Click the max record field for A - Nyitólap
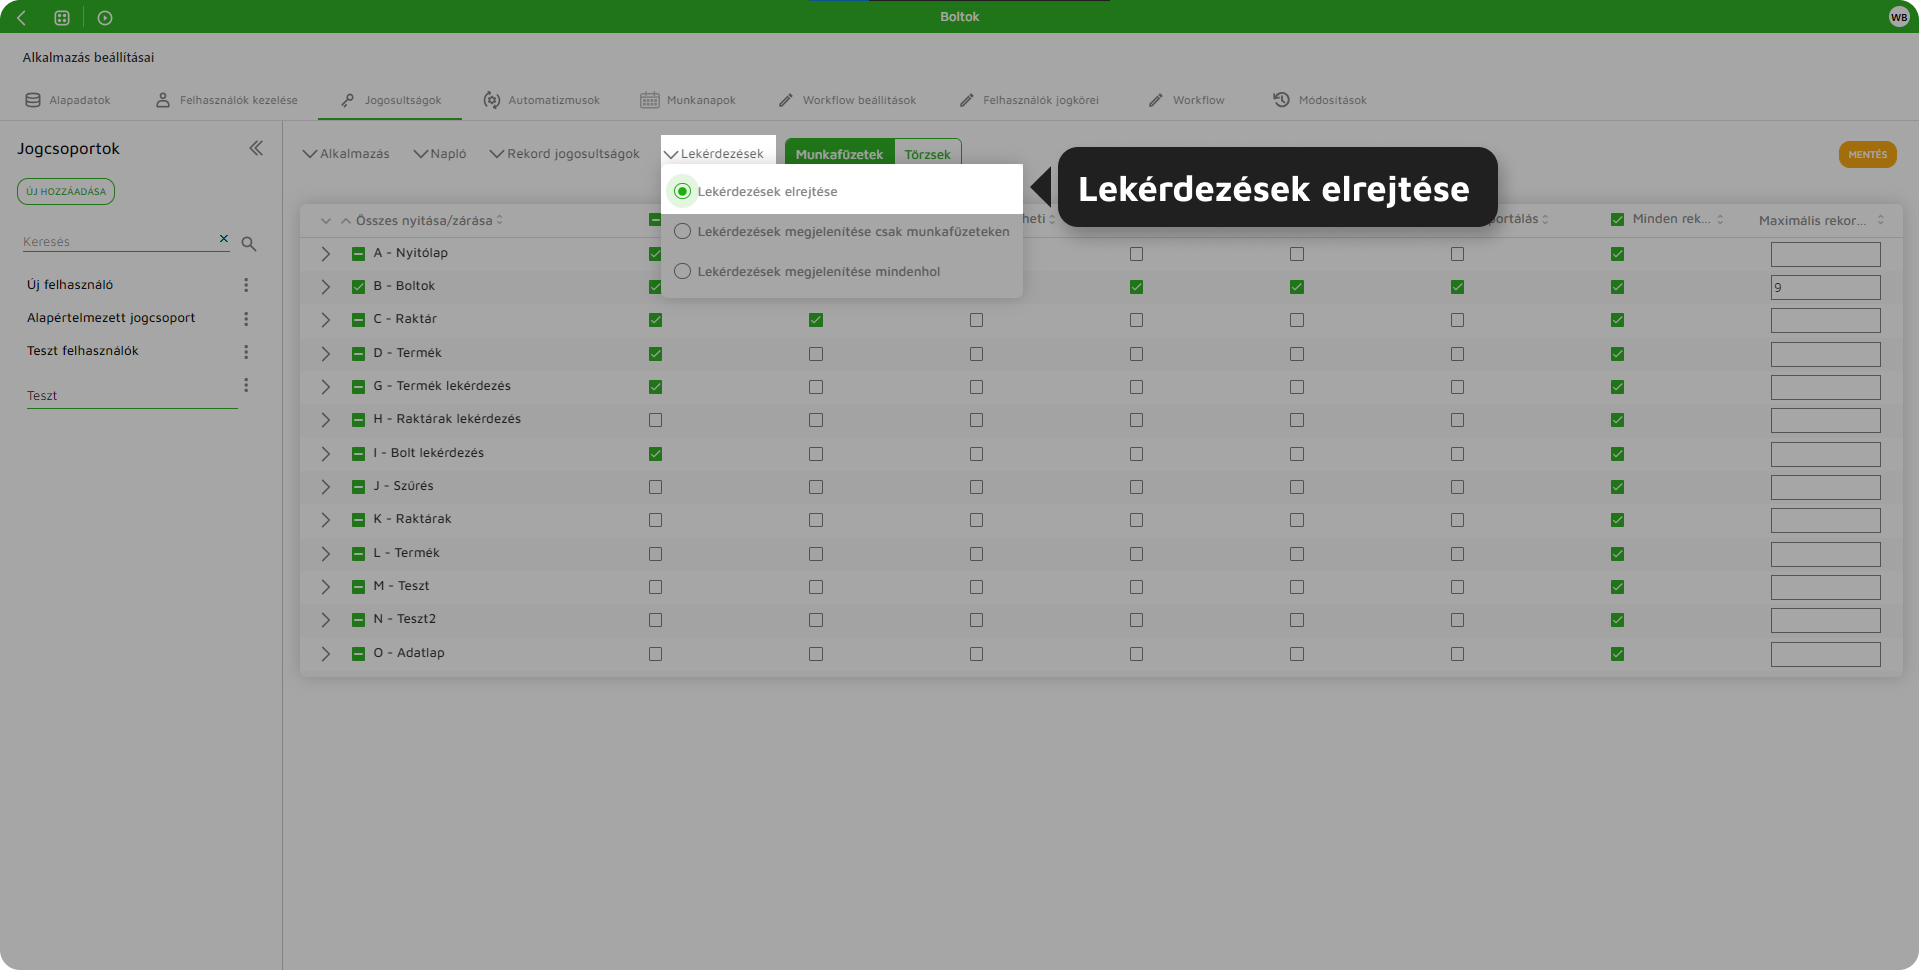Image resolution: width=1919 pixels, height=970 pixels. 1825,254
